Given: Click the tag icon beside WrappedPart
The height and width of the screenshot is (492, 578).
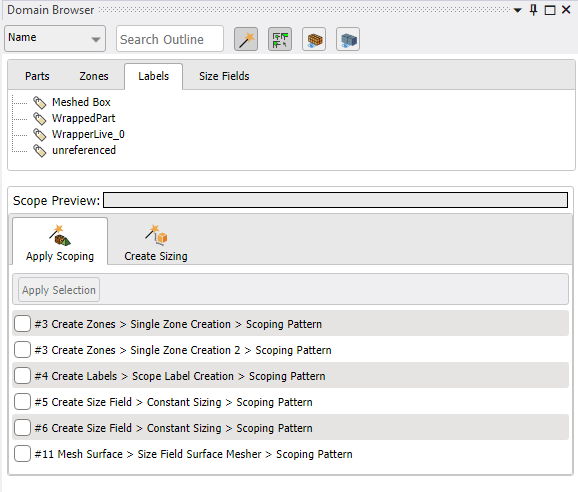Looking at the screenshot, I should click(39, 119).
